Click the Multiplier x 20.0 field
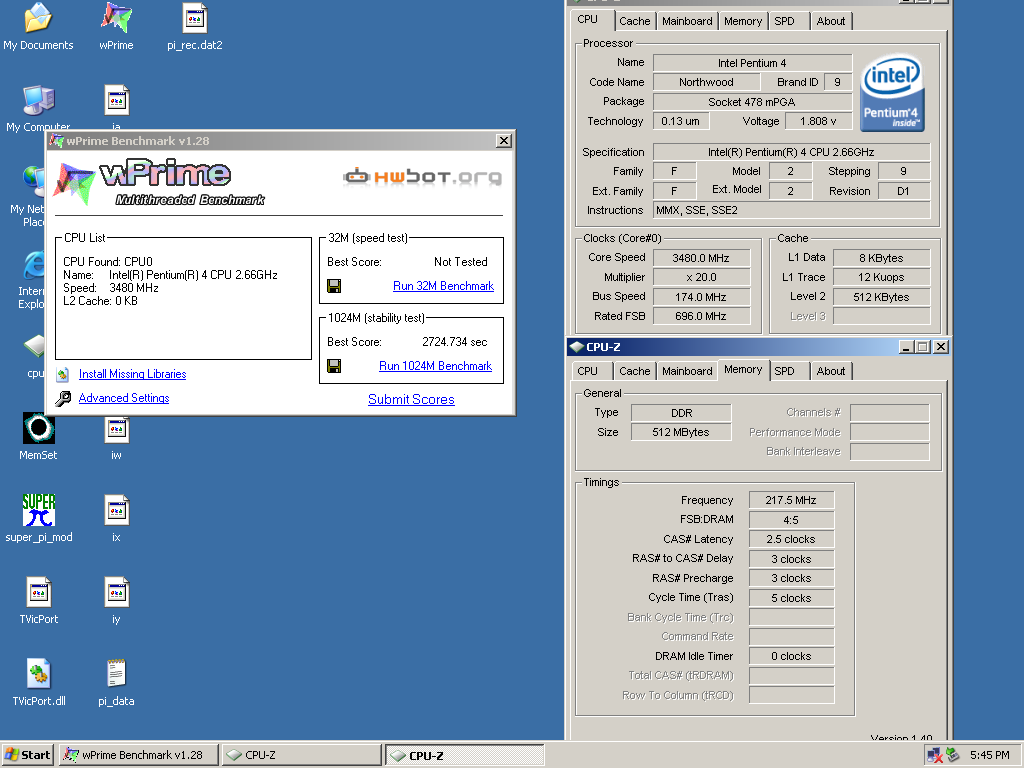Screen dimensions: 1024x768 point(701,278)
